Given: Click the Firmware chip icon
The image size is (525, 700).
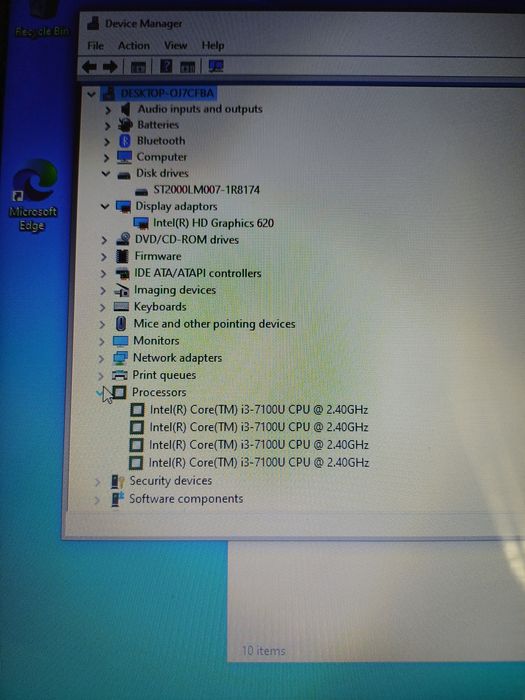Looking at the screenshot, I should point(122,256).
